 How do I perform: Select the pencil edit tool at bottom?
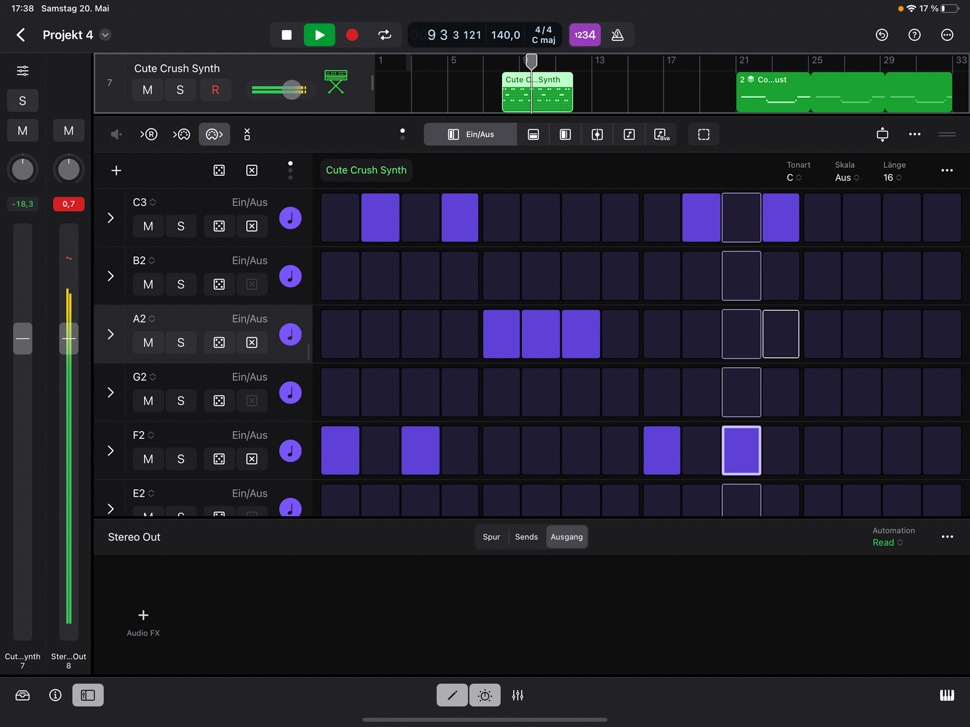click(452, 695)
